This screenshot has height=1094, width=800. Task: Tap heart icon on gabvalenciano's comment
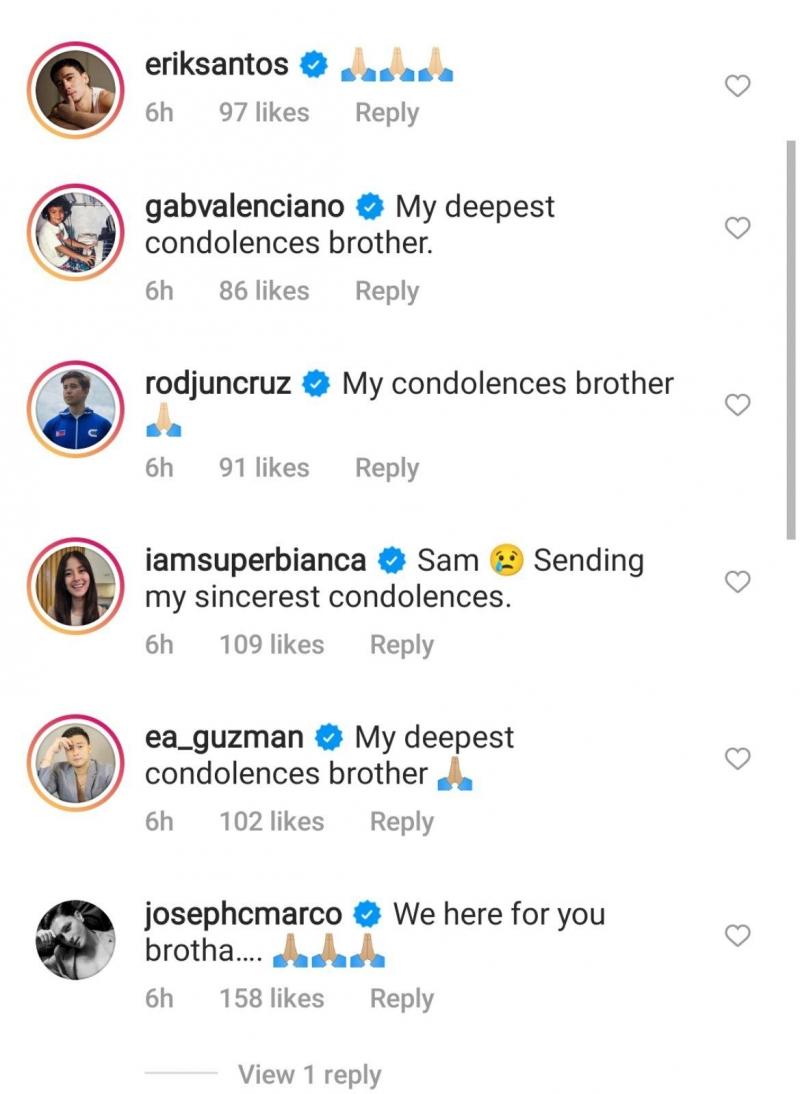click(x=737, y=229)
